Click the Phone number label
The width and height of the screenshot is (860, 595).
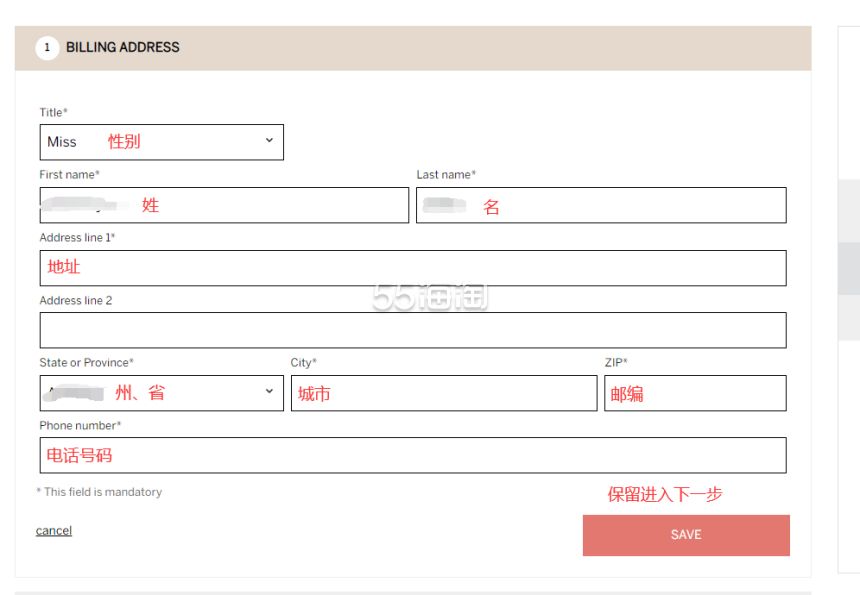tap(80, 426)
